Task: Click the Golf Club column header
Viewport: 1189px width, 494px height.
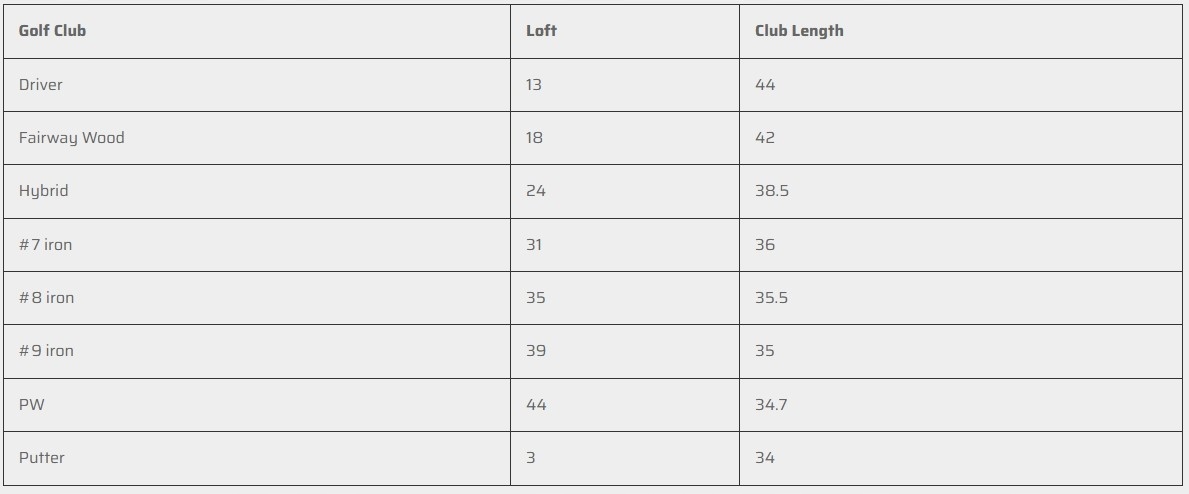Action: [x=52, y=31]
